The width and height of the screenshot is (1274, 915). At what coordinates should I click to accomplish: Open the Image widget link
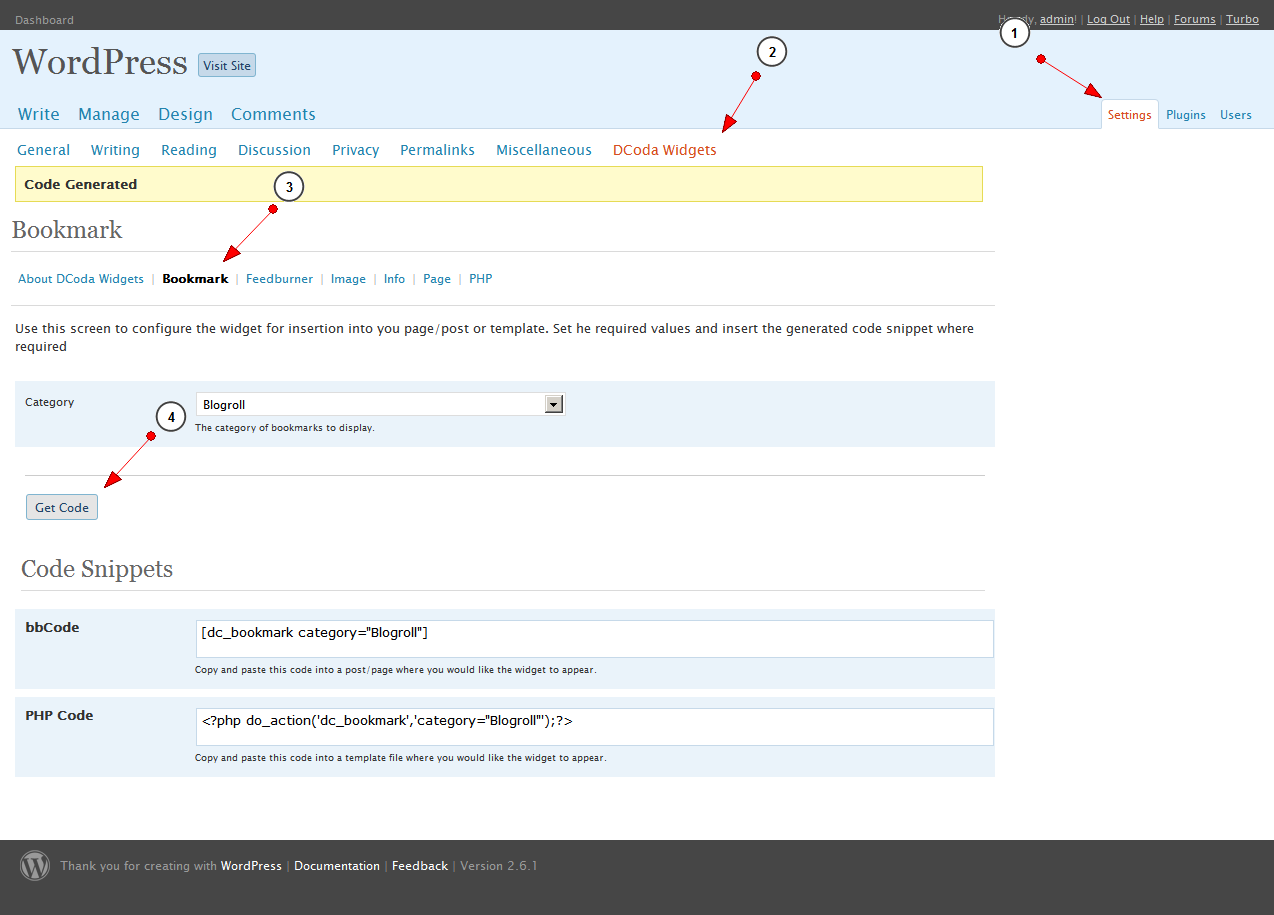point(348,279)
